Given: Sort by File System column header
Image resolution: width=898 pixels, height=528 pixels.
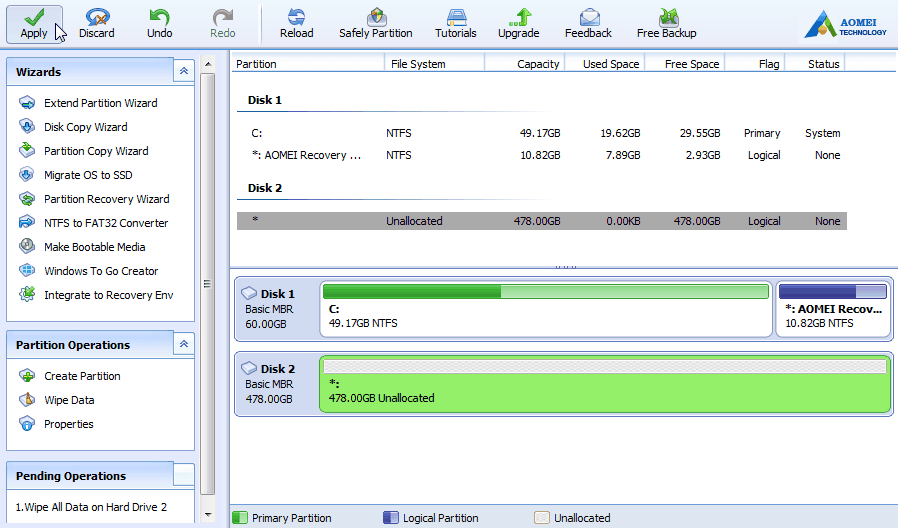Looking at the screenshot, I should [x=435, y=64].
